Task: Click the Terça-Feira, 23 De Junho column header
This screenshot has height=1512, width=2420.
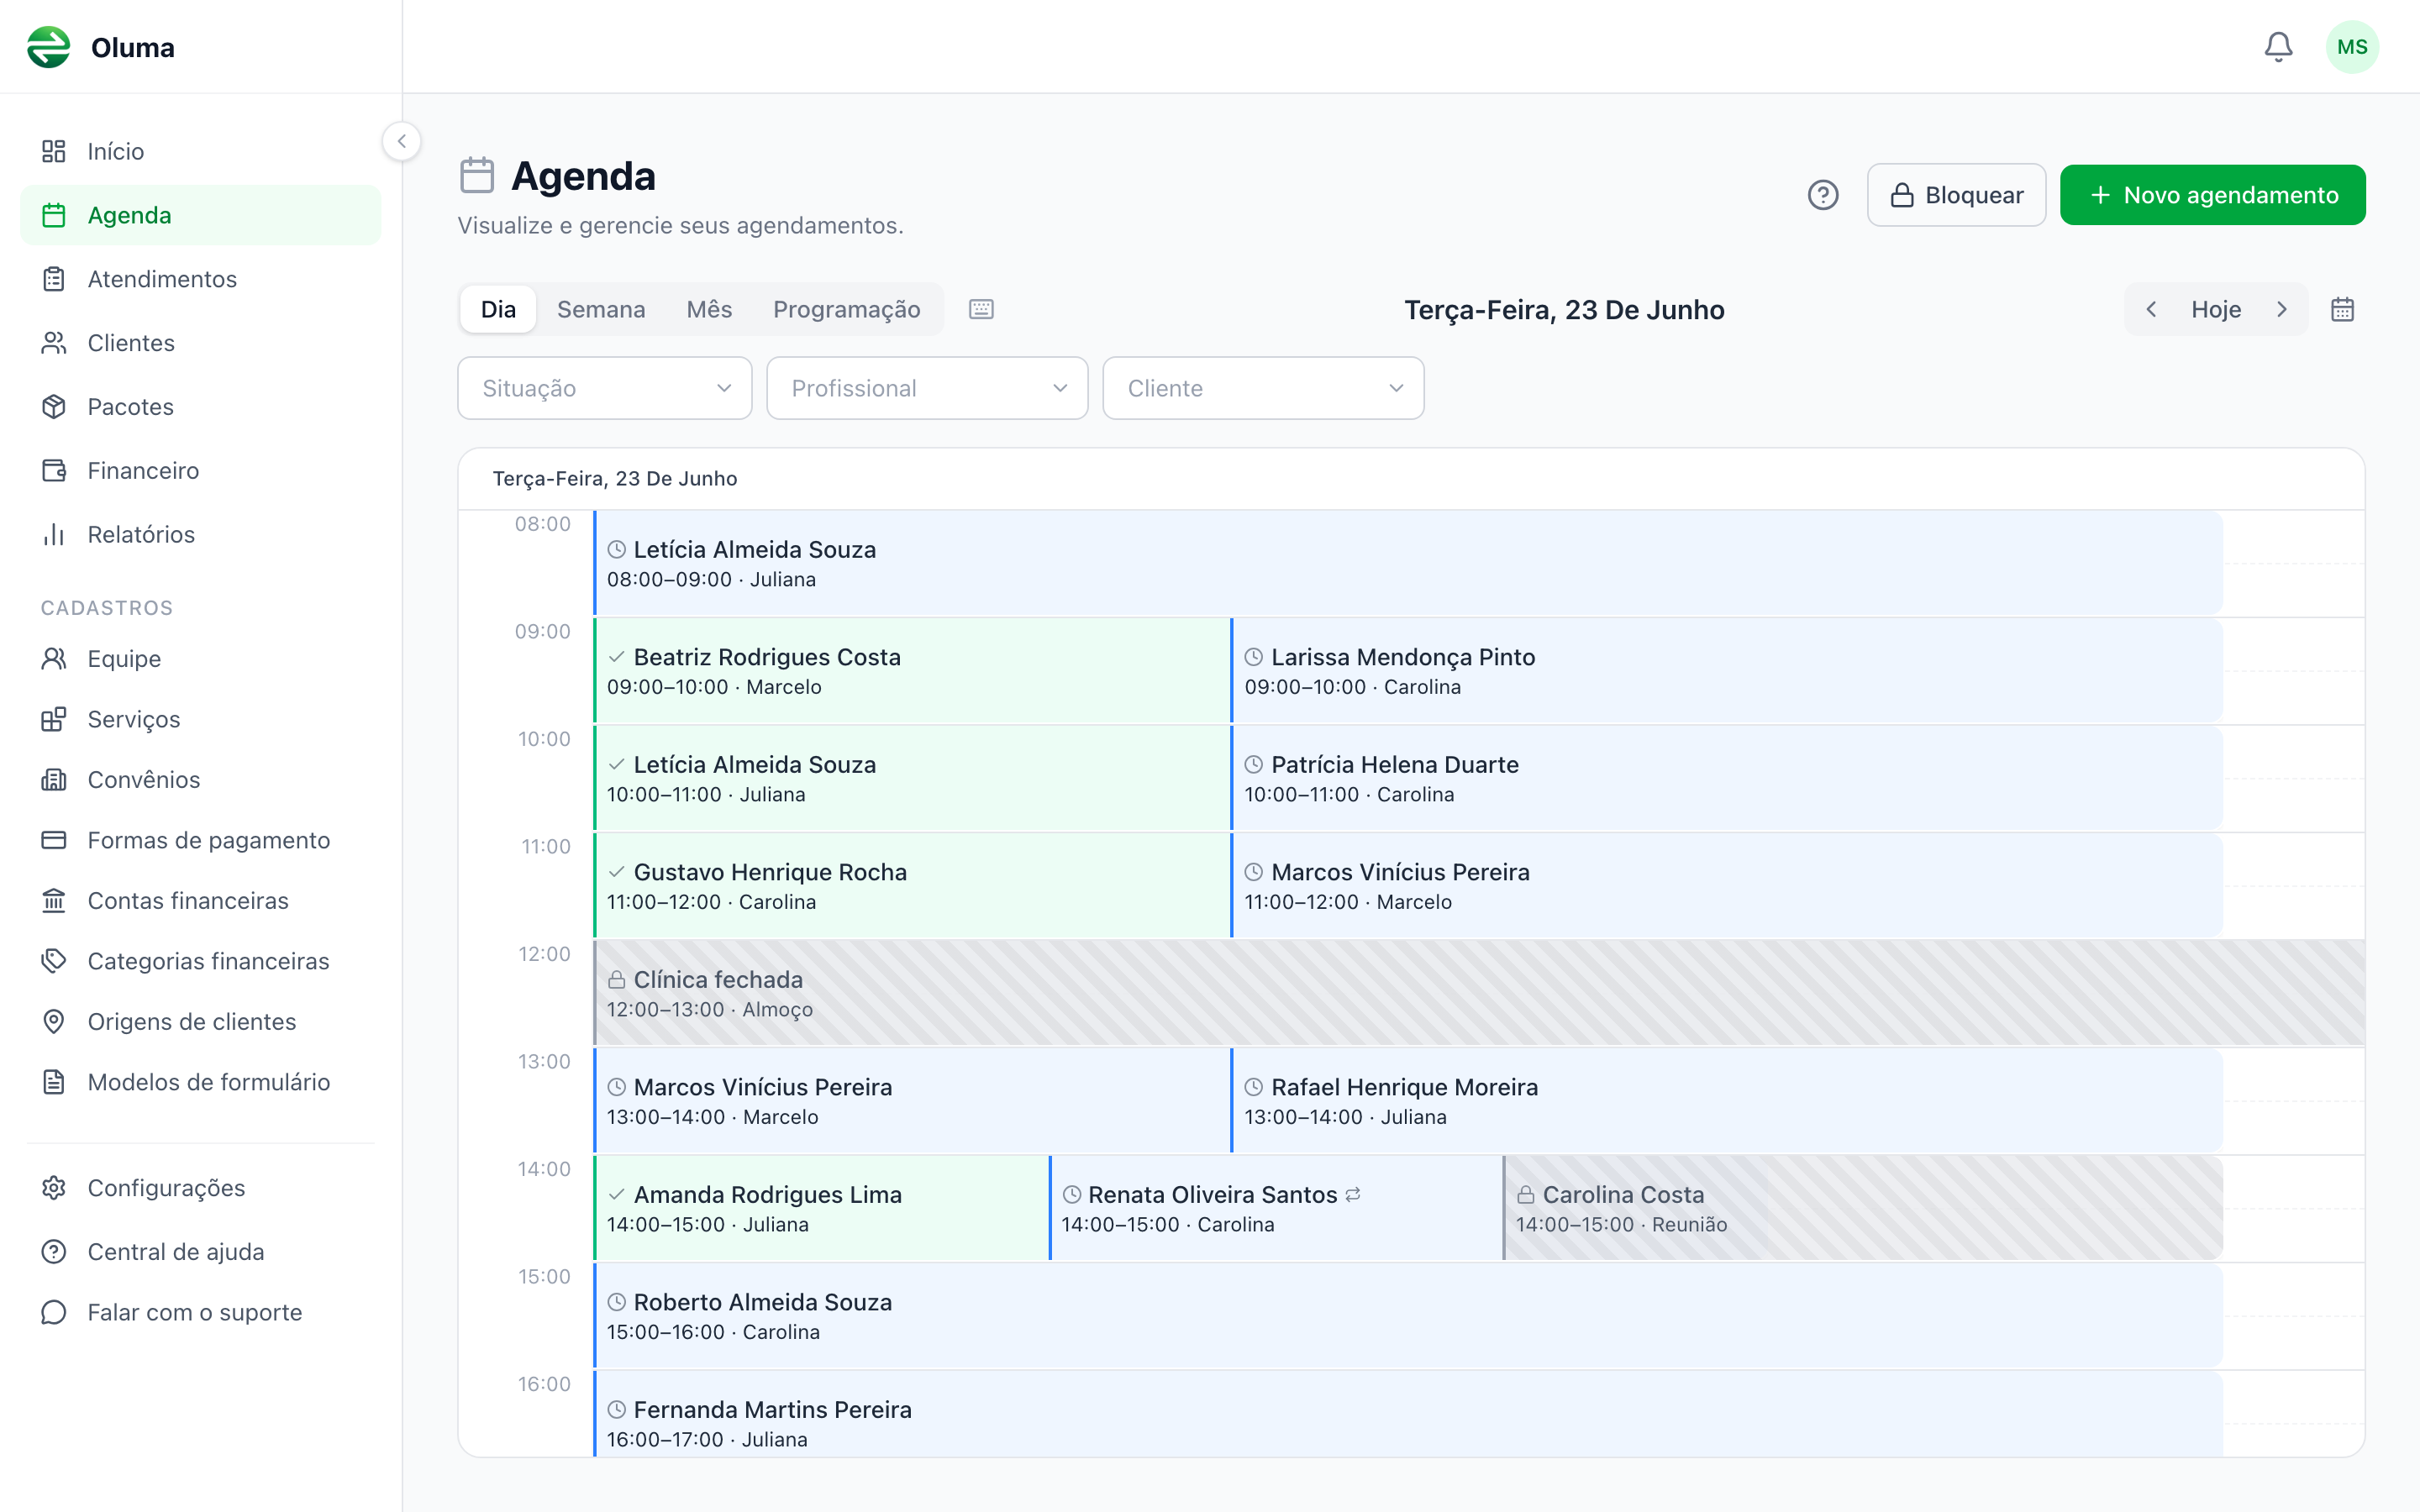Action: click(x=615, y=479)
